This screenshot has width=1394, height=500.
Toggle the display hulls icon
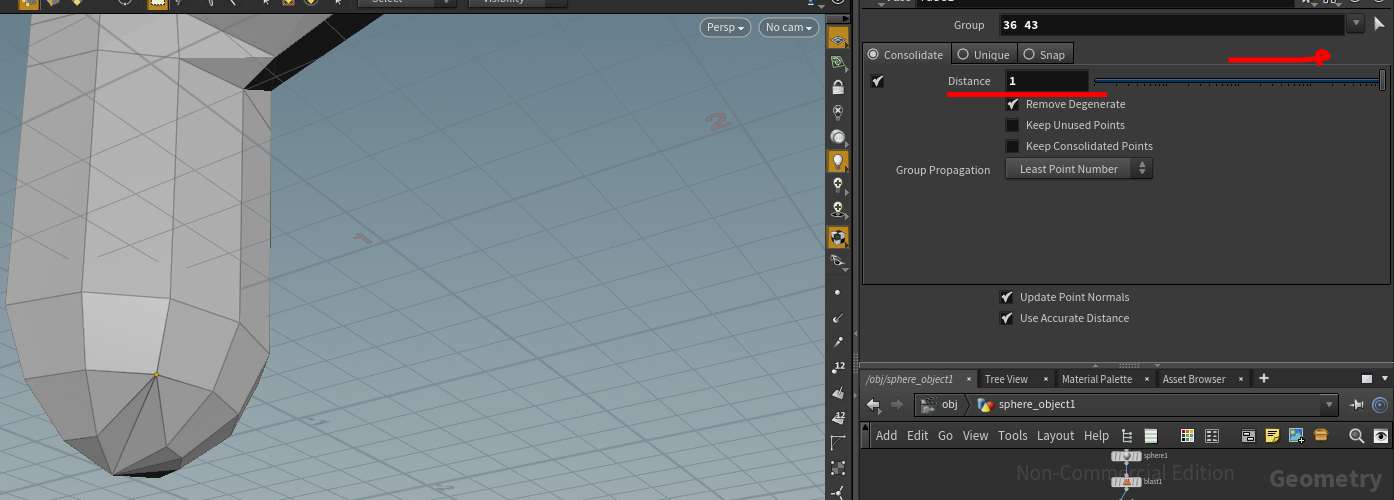click(x=838, y=442)
